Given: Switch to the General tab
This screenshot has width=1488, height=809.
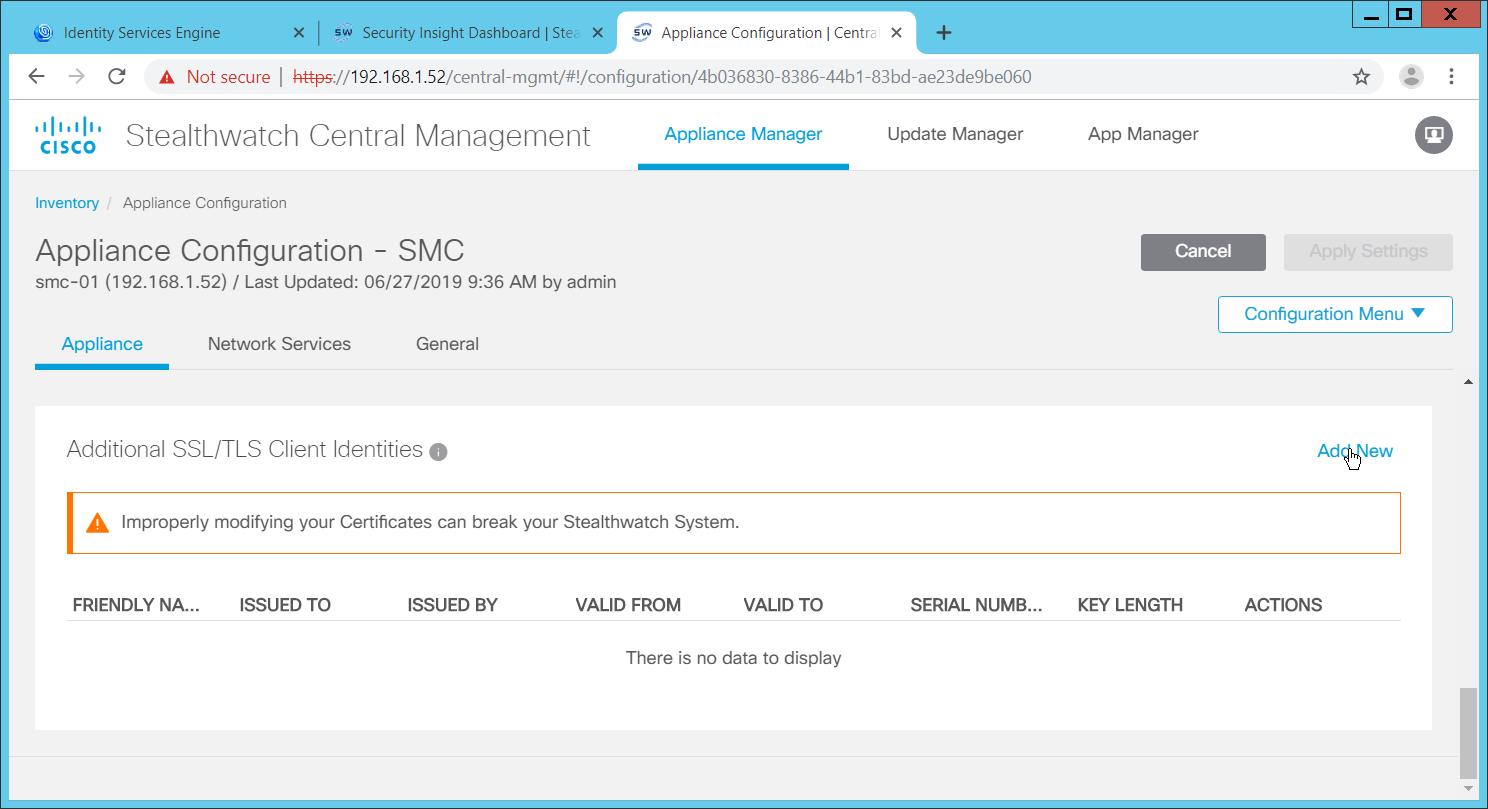Looking at the screenshot, I should click(447, 344).
